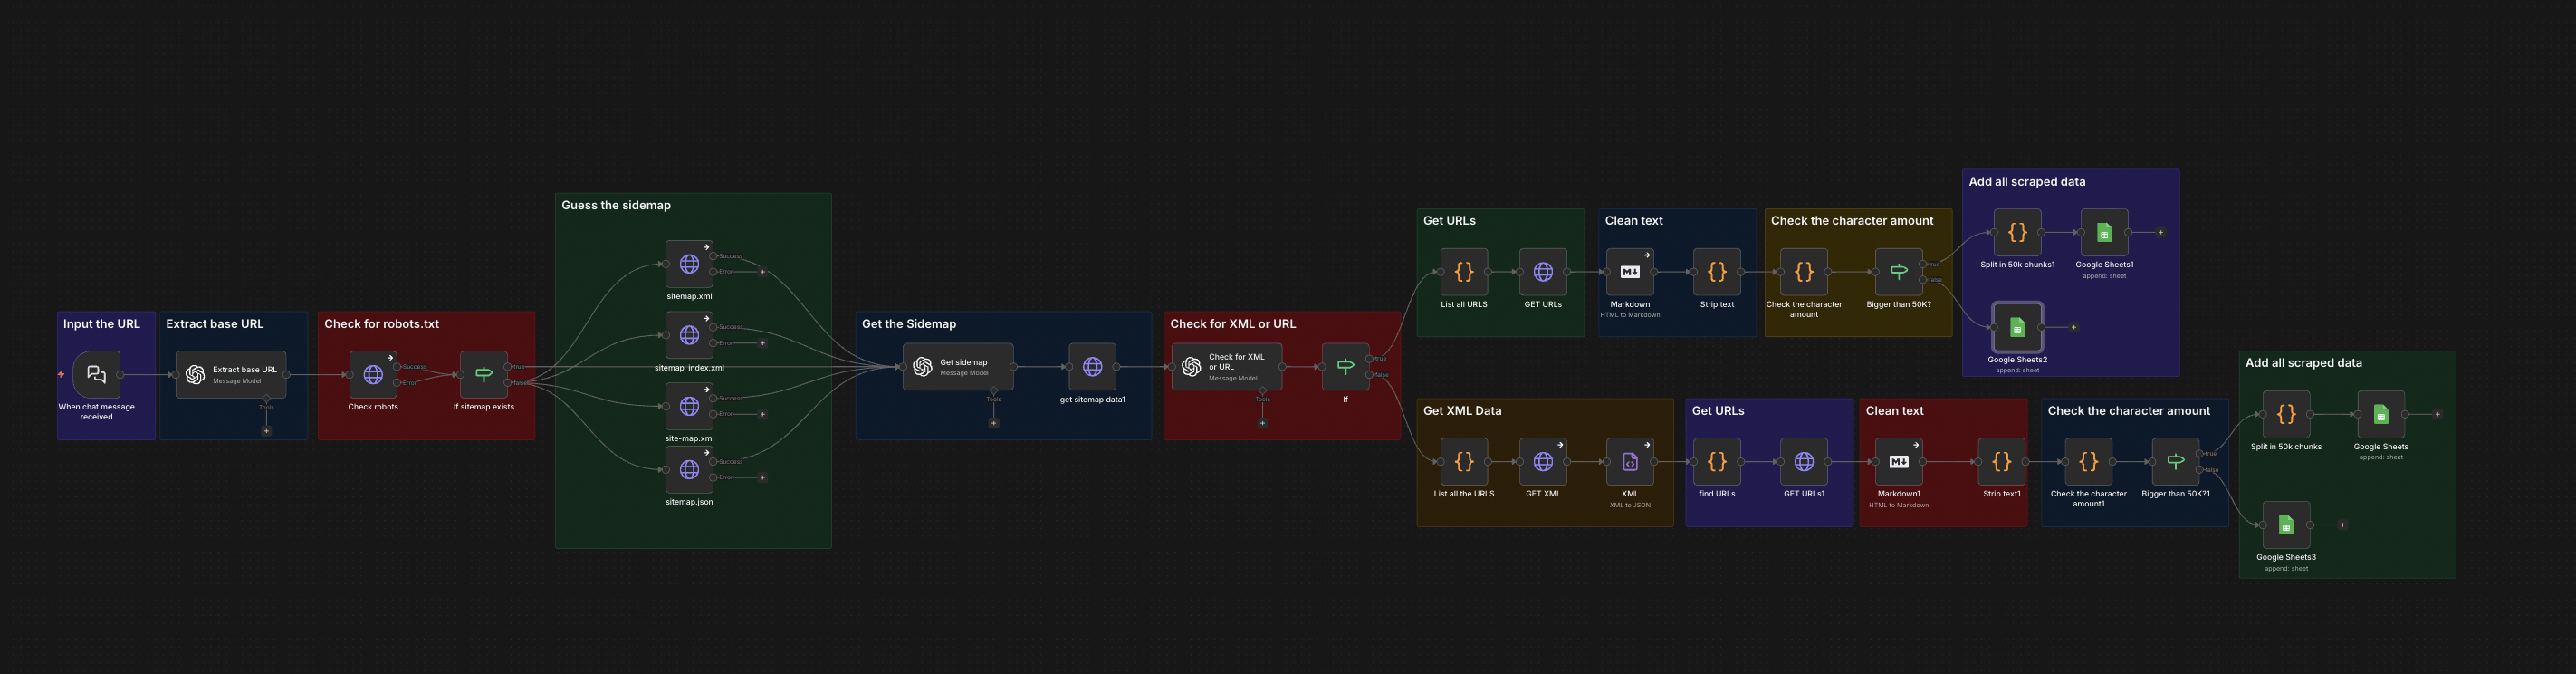Image resolution: width=2576 pixels, height=674 pixels.
Task: Add node on site-map.xml Error output
Action: point(762,414)
